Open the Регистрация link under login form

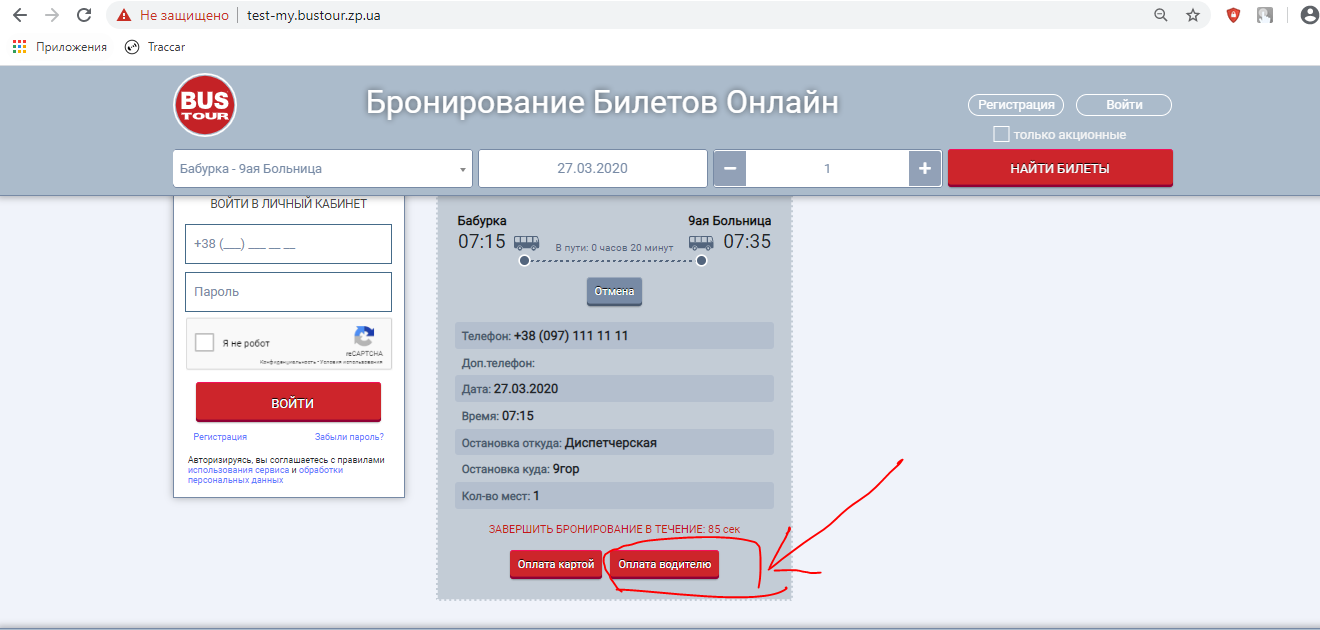[220, 437]
